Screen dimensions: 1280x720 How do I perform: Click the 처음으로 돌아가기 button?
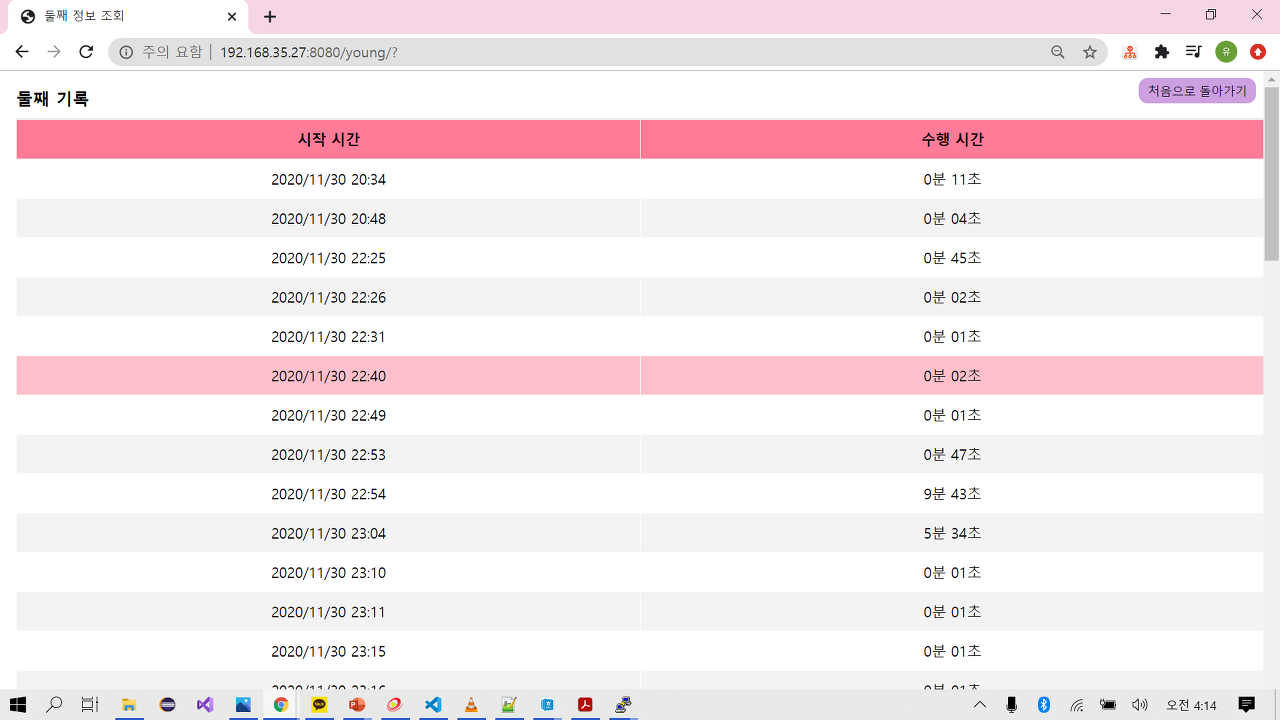point(1196,91)
